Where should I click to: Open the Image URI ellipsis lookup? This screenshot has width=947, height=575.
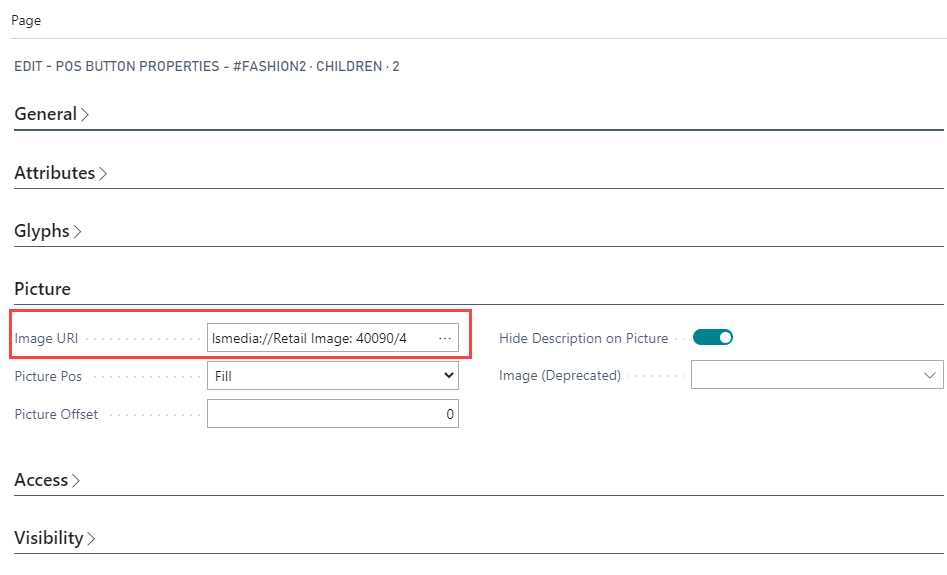445,339
